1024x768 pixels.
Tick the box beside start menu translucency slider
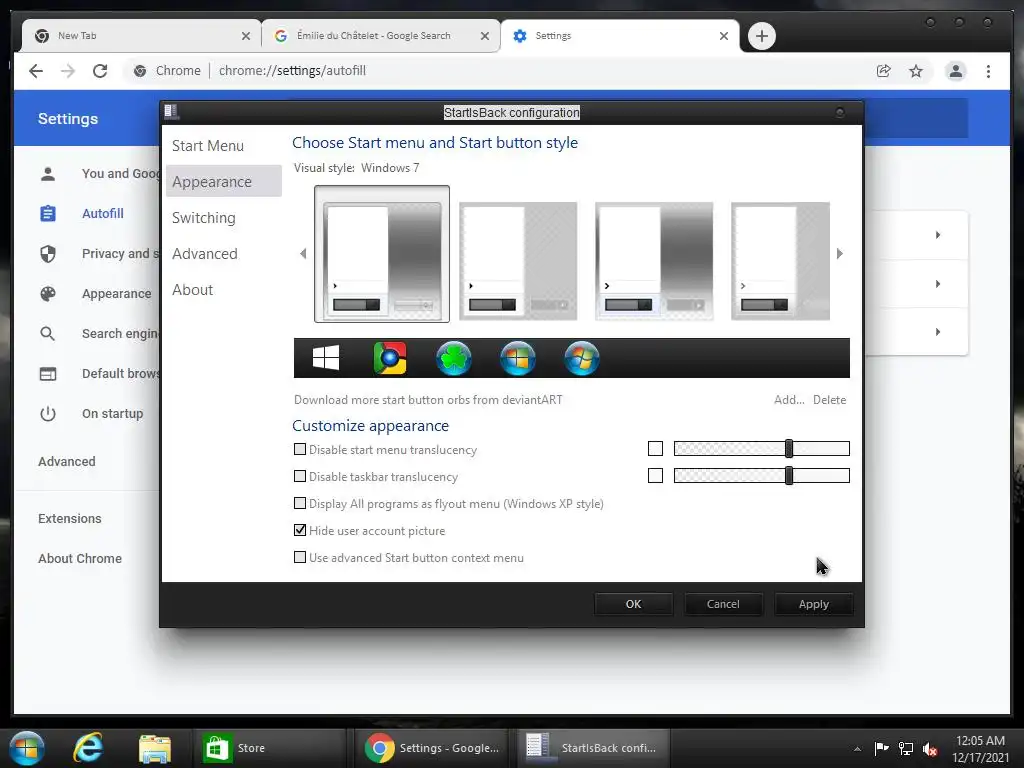(655, 449)
